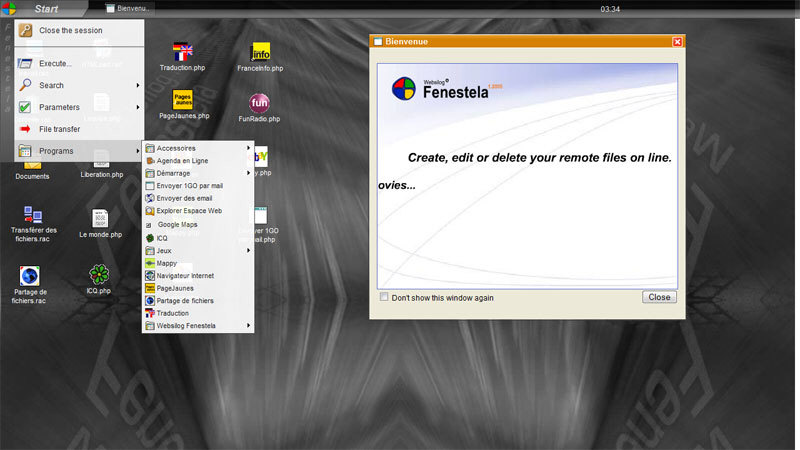Screen dimensions: 800x450
Task: Expand the Démarrage submenu arrow
Action: coord(248,173)
